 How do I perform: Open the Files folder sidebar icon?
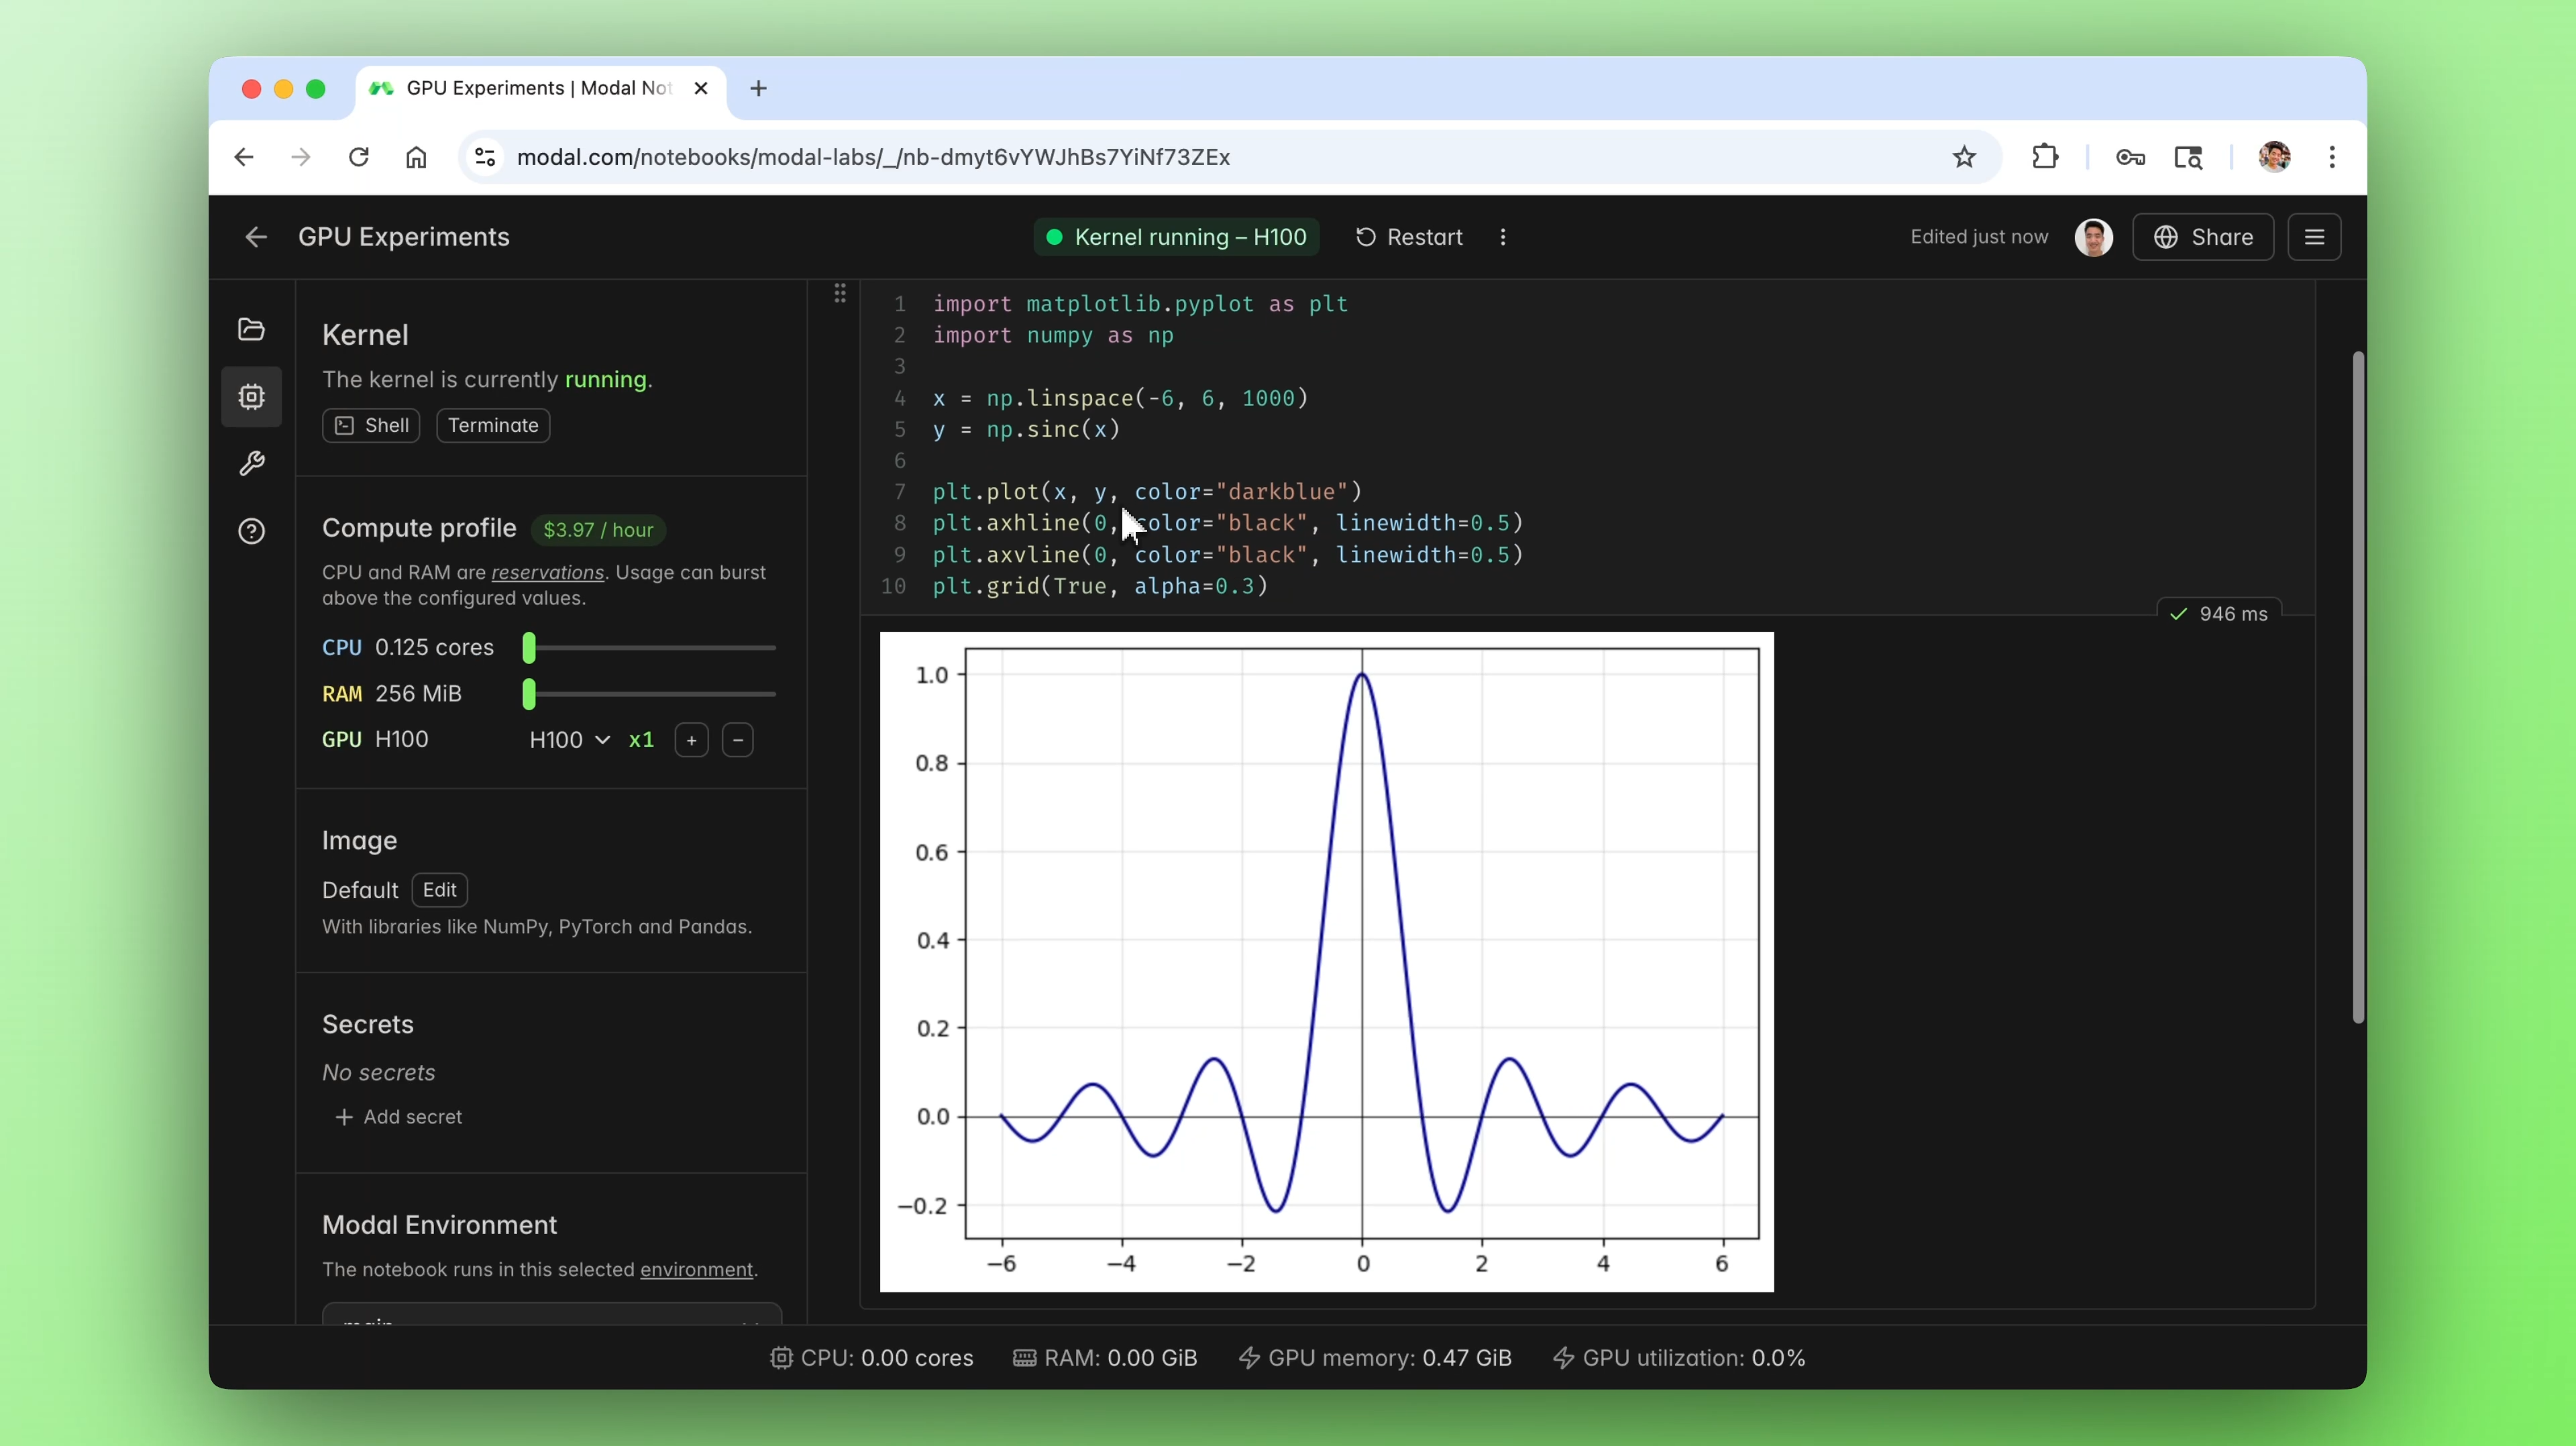251,330
